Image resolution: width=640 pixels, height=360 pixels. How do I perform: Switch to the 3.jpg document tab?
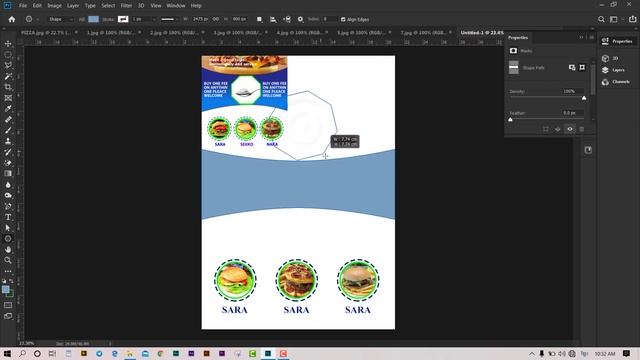(238, 32)
